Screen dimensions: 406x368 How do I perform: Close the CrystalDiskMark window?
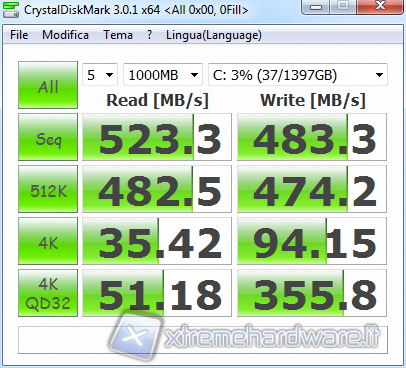coord(380,7)
